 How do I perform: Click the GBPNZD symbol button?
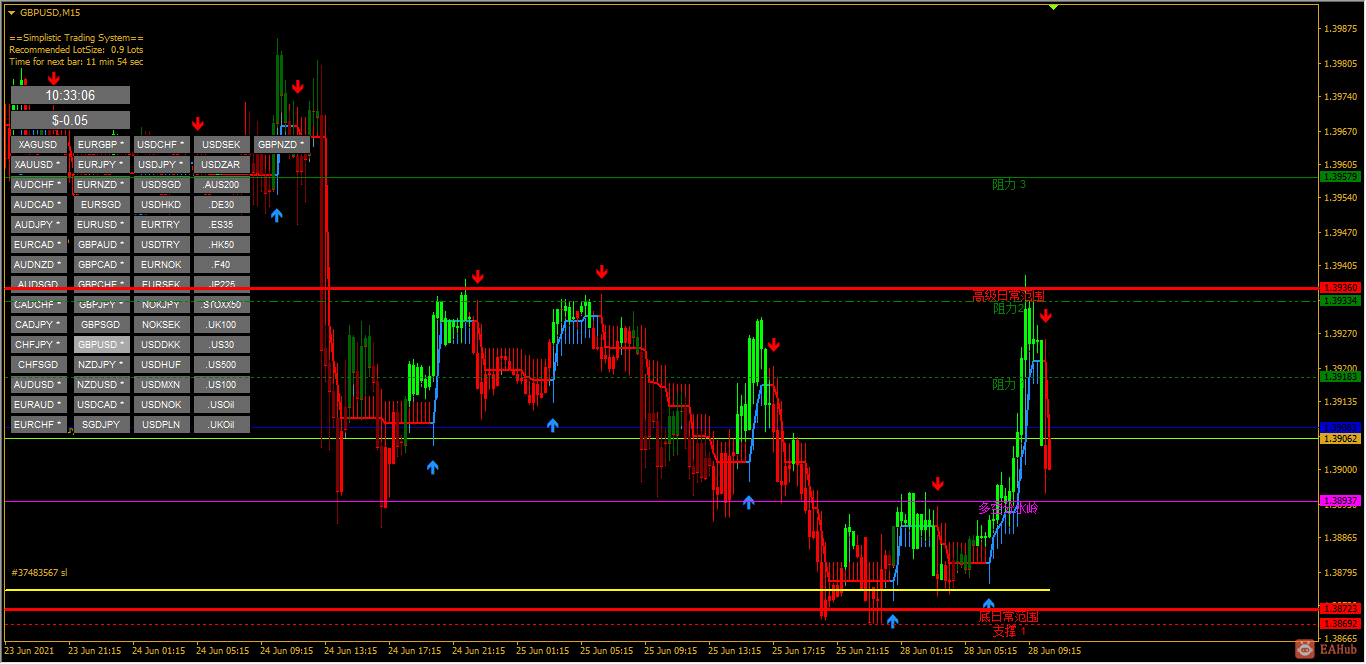tap(281, 145)
